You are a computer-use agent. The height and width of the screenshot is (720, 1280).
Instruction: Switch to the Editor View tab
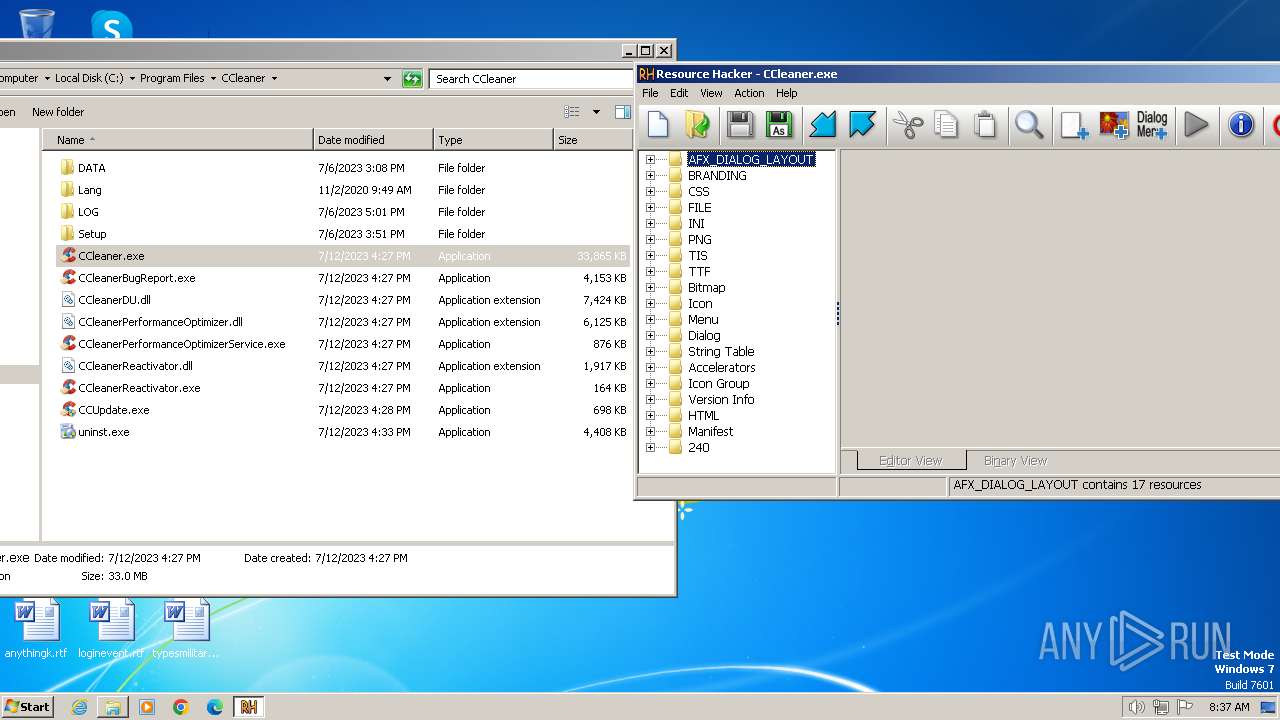(910, 461)
